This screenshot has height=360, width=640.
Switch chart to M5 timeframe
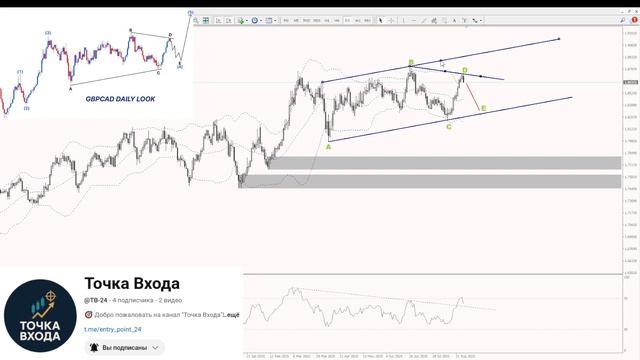pos(296,20)
